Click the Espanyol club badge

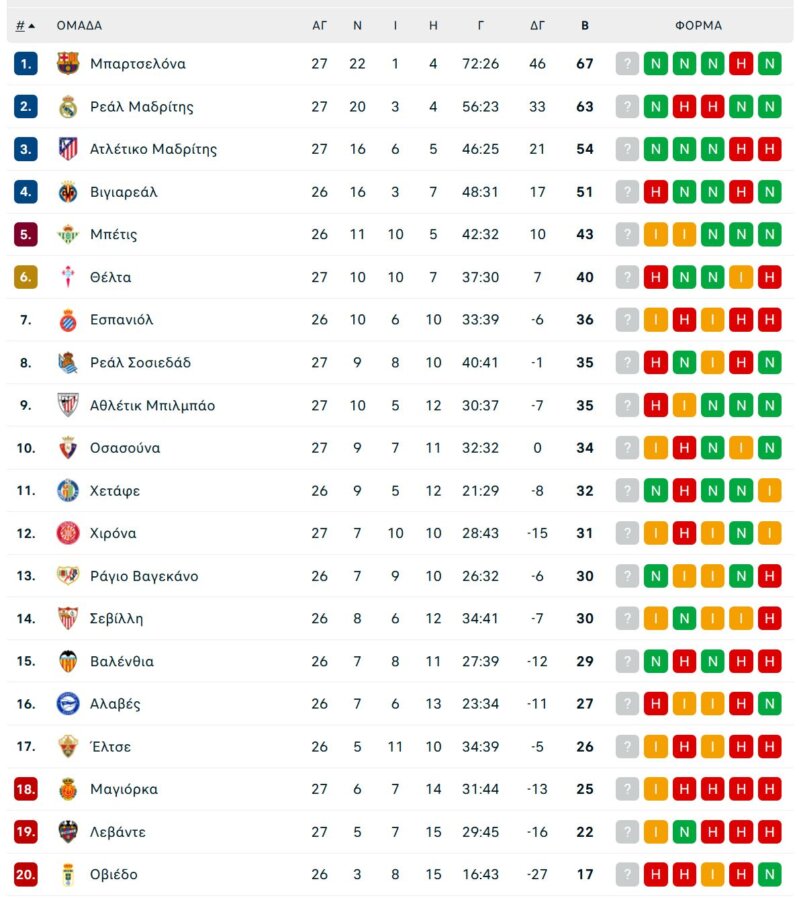click(67, 319)
